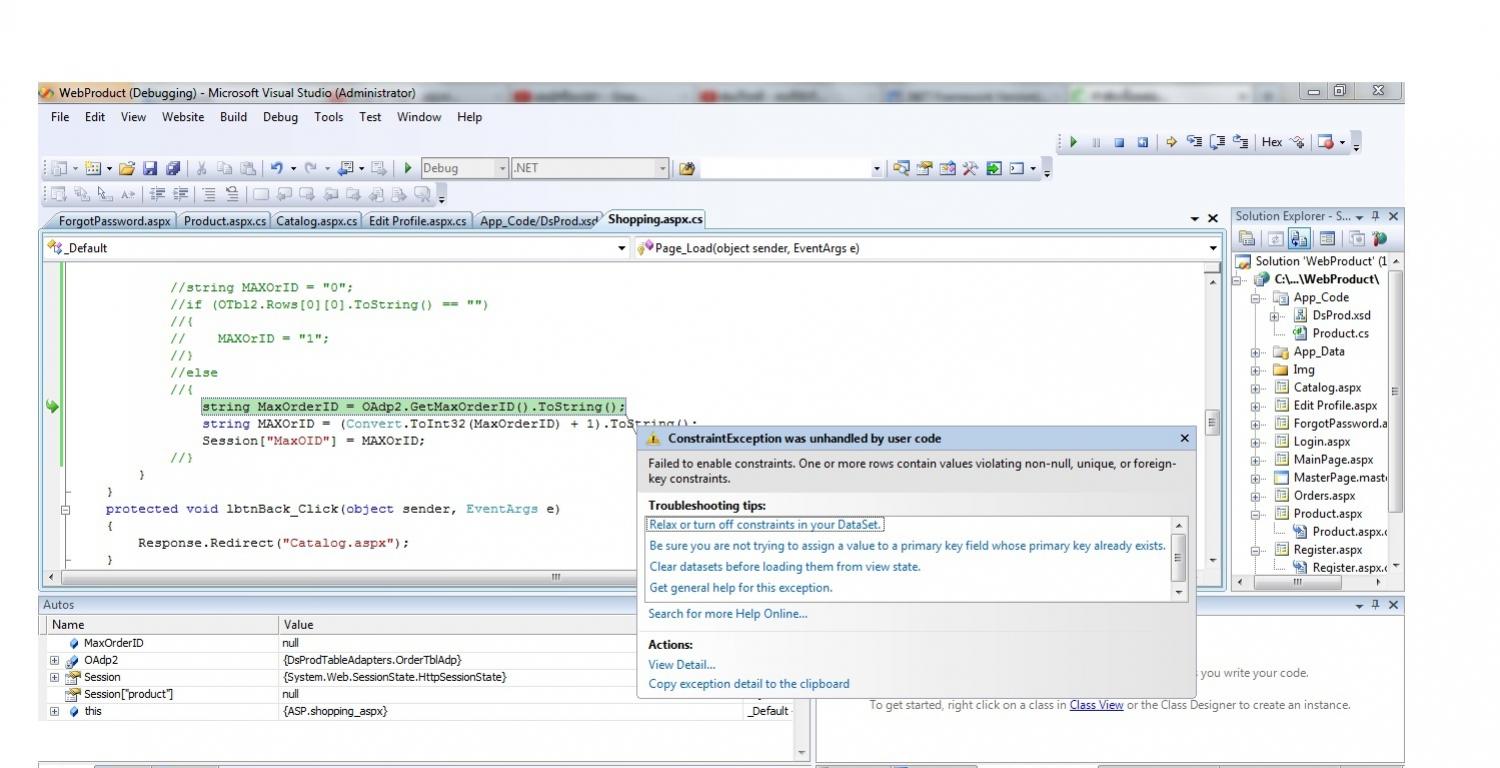Click the Save All icon

pos(173,168)
